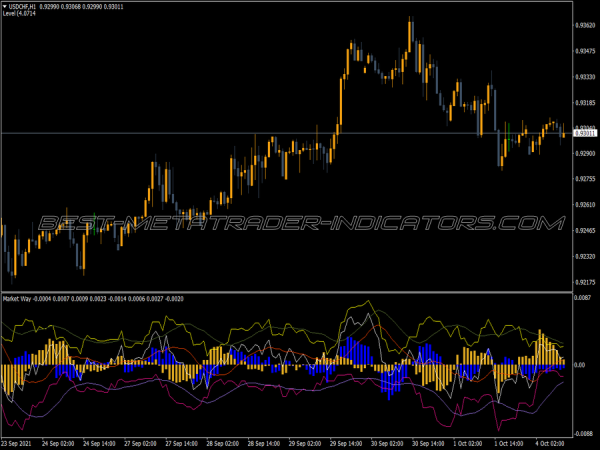Screen dimensions: 600x450
Task: Click the 23 Sep 2021 date label
Action: 17,443
